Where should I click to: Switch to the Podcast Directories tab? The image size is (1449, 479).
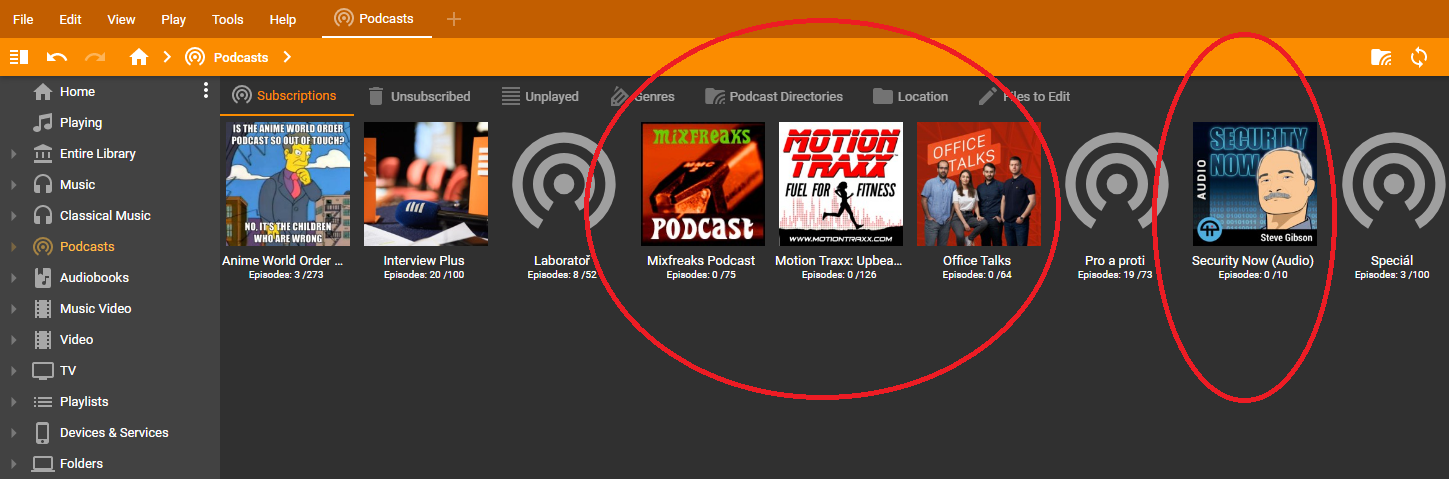pos(774,97)
